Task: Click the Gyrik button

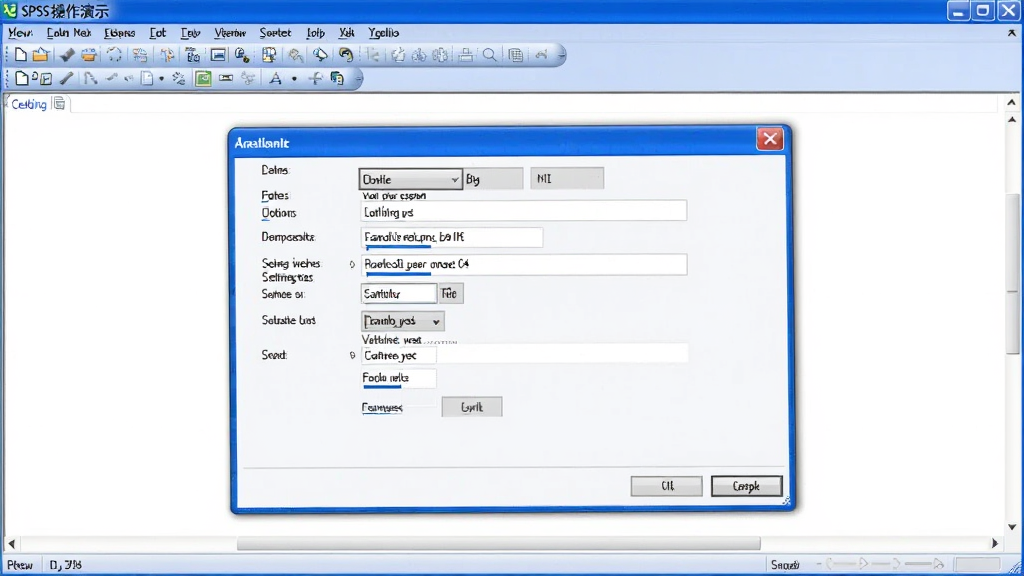Action: click(472, 407)
